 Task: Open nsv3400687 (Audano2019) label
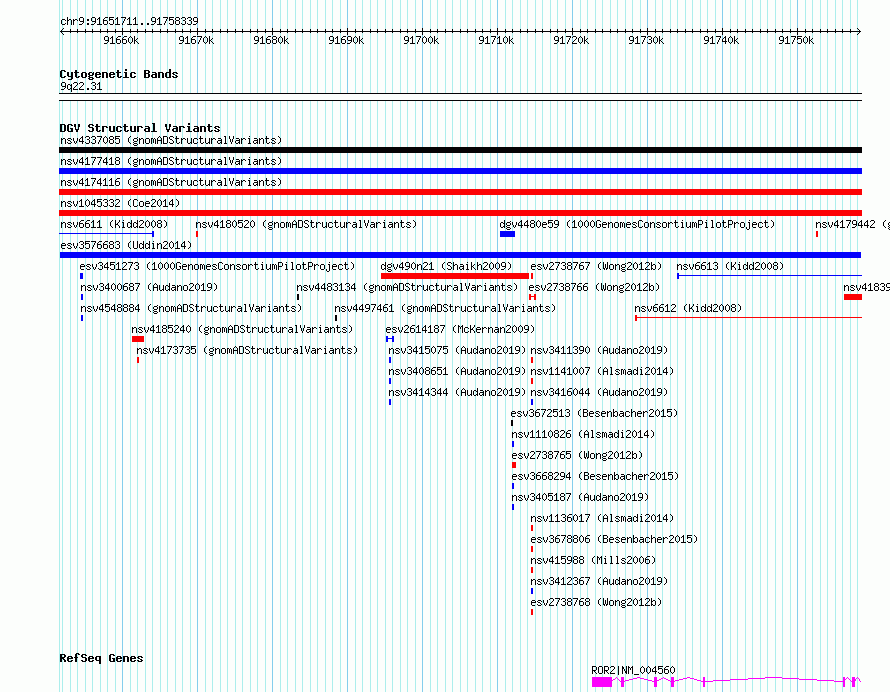tap(149, 287)
